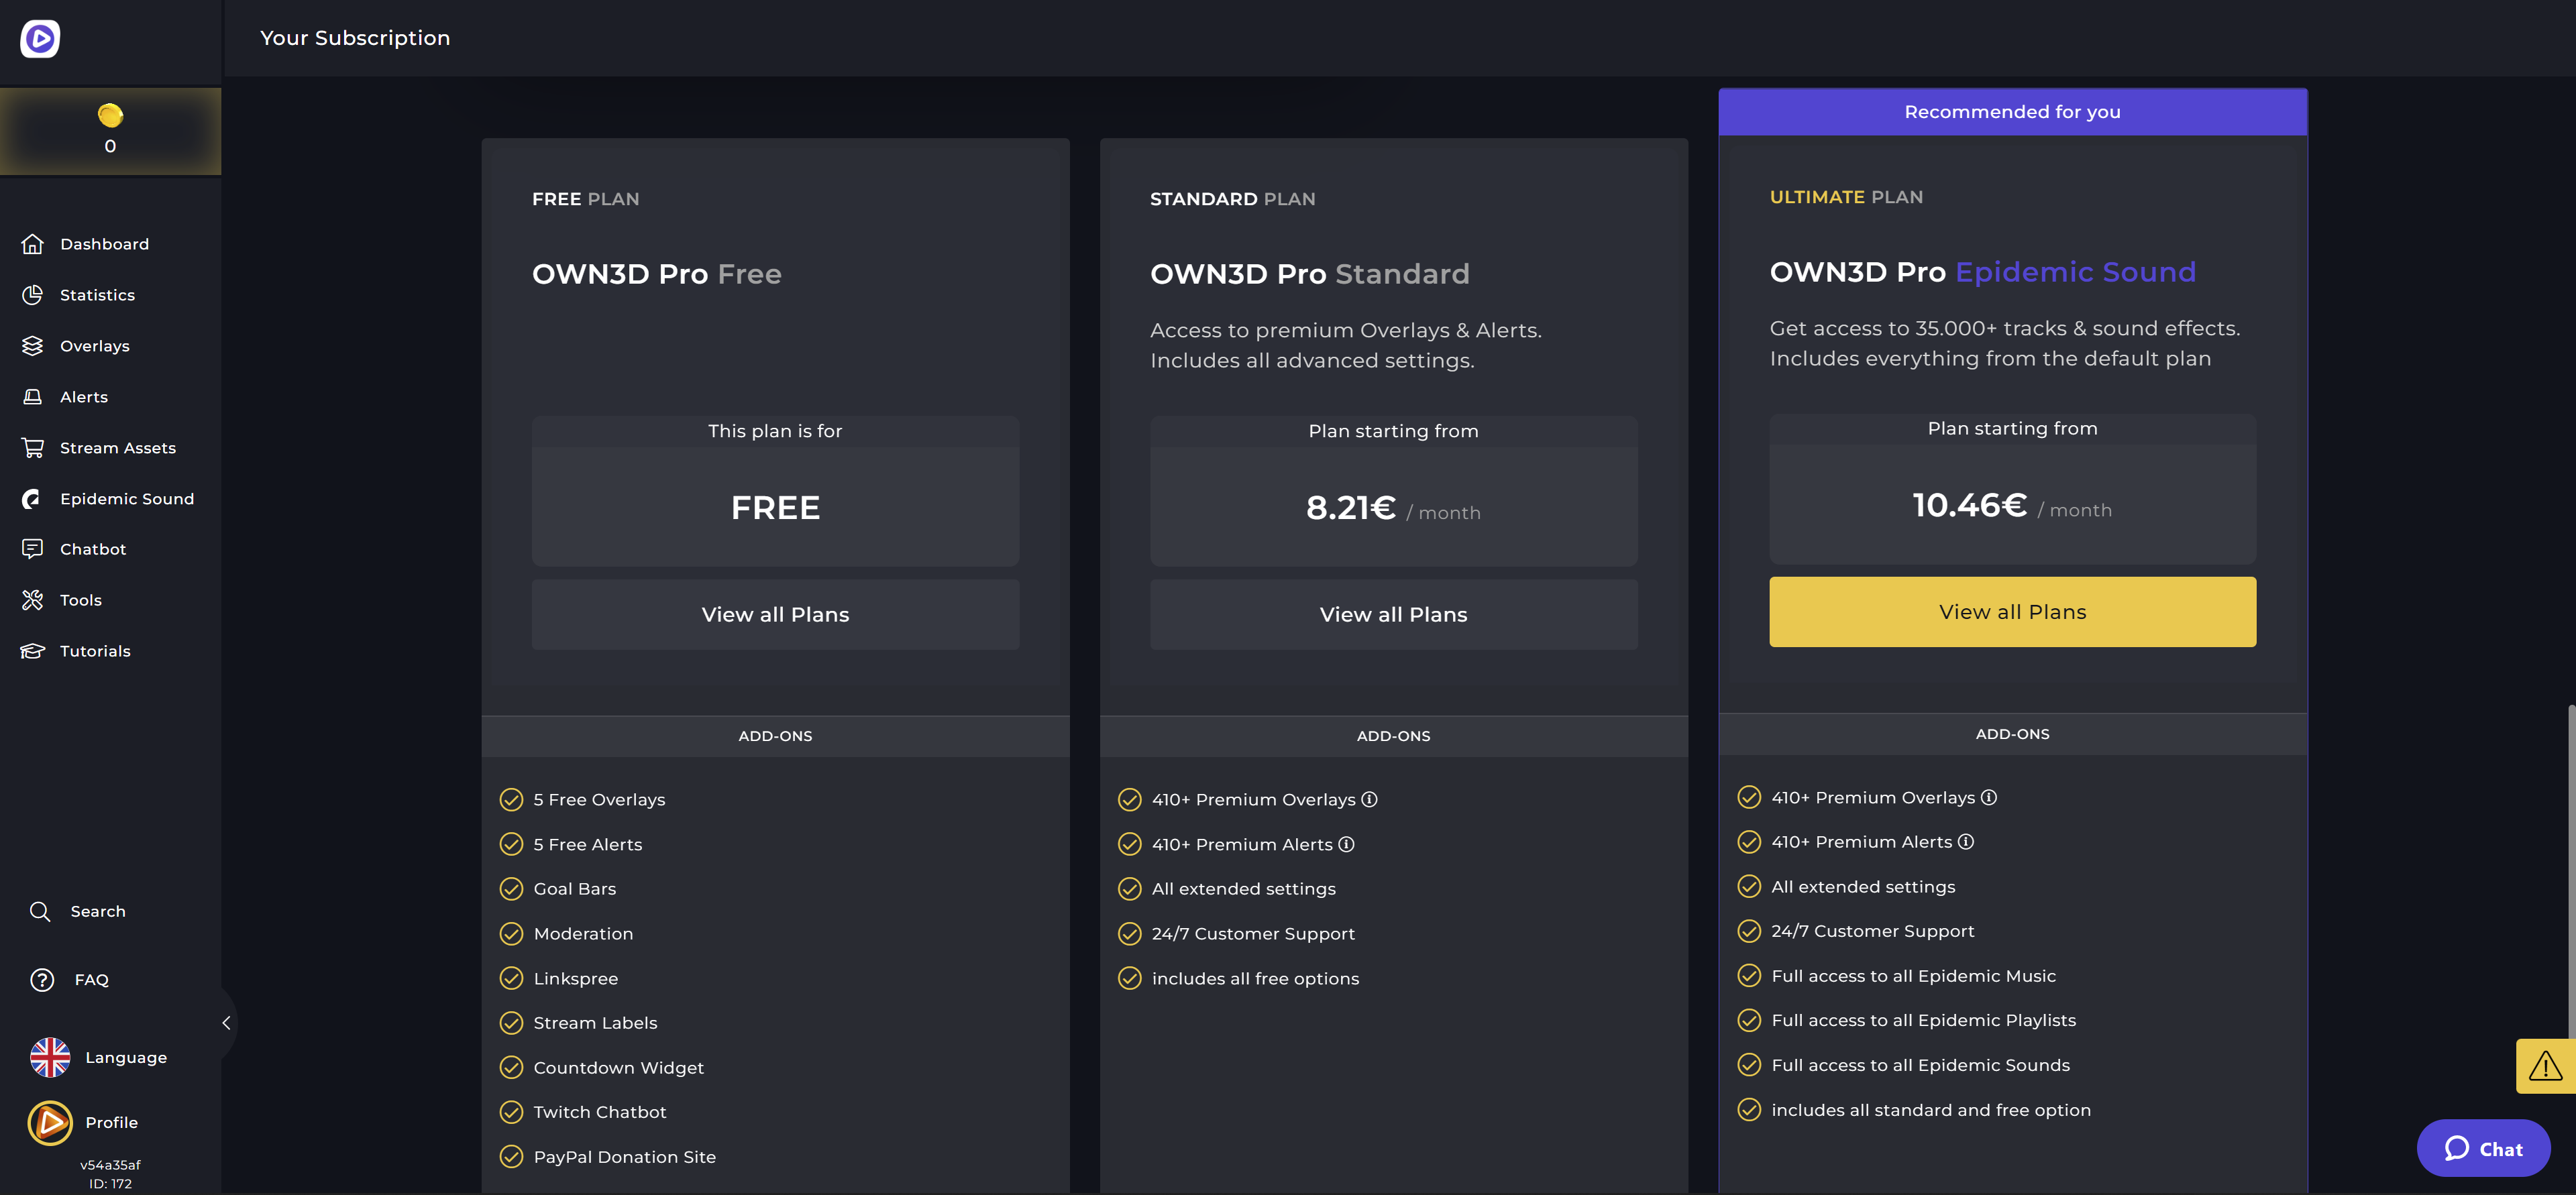
Task: Select Statistics tab in sidebar
Action: (95, 296)
